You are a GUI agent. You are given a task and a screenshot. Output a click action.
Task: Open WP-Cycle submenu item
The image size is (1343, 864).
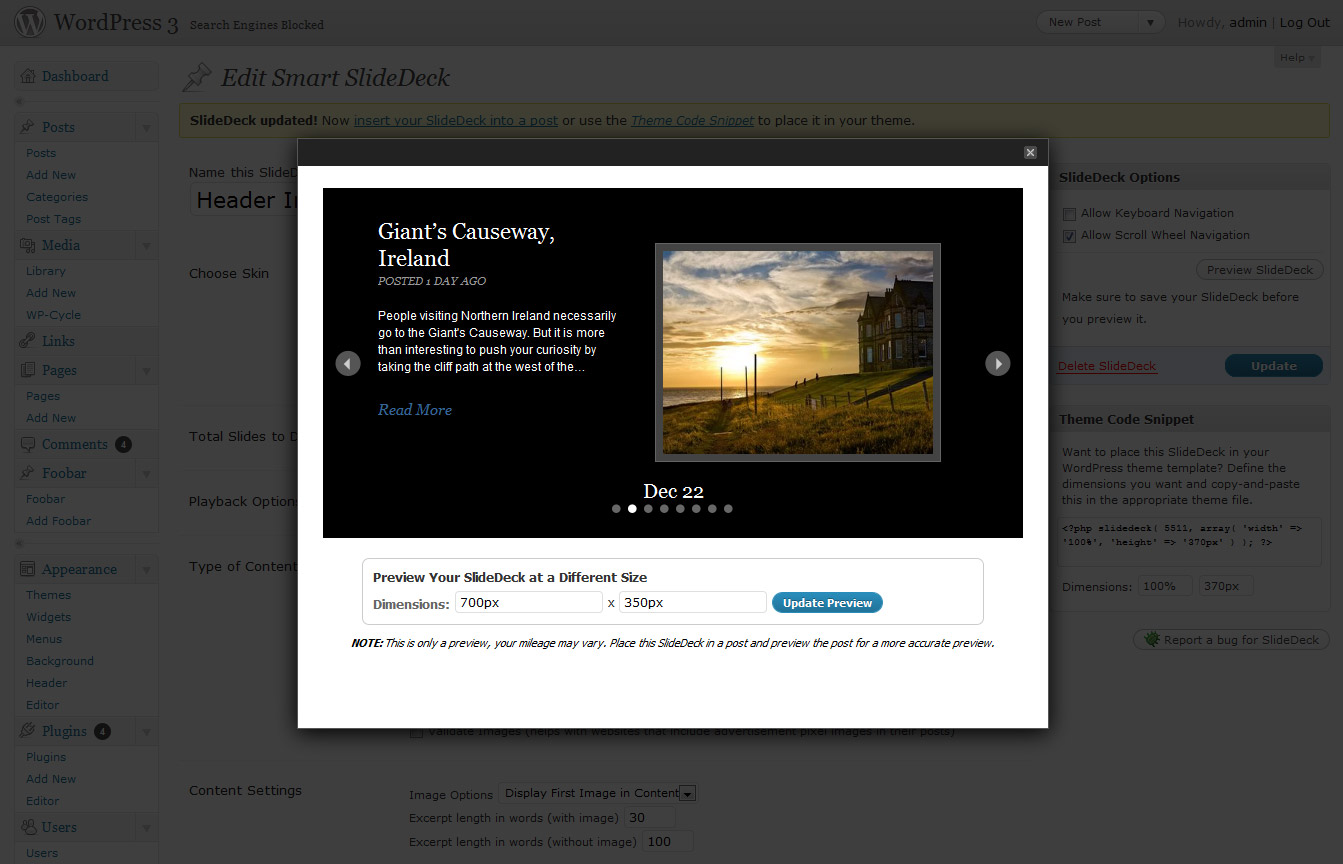[54, 315]
